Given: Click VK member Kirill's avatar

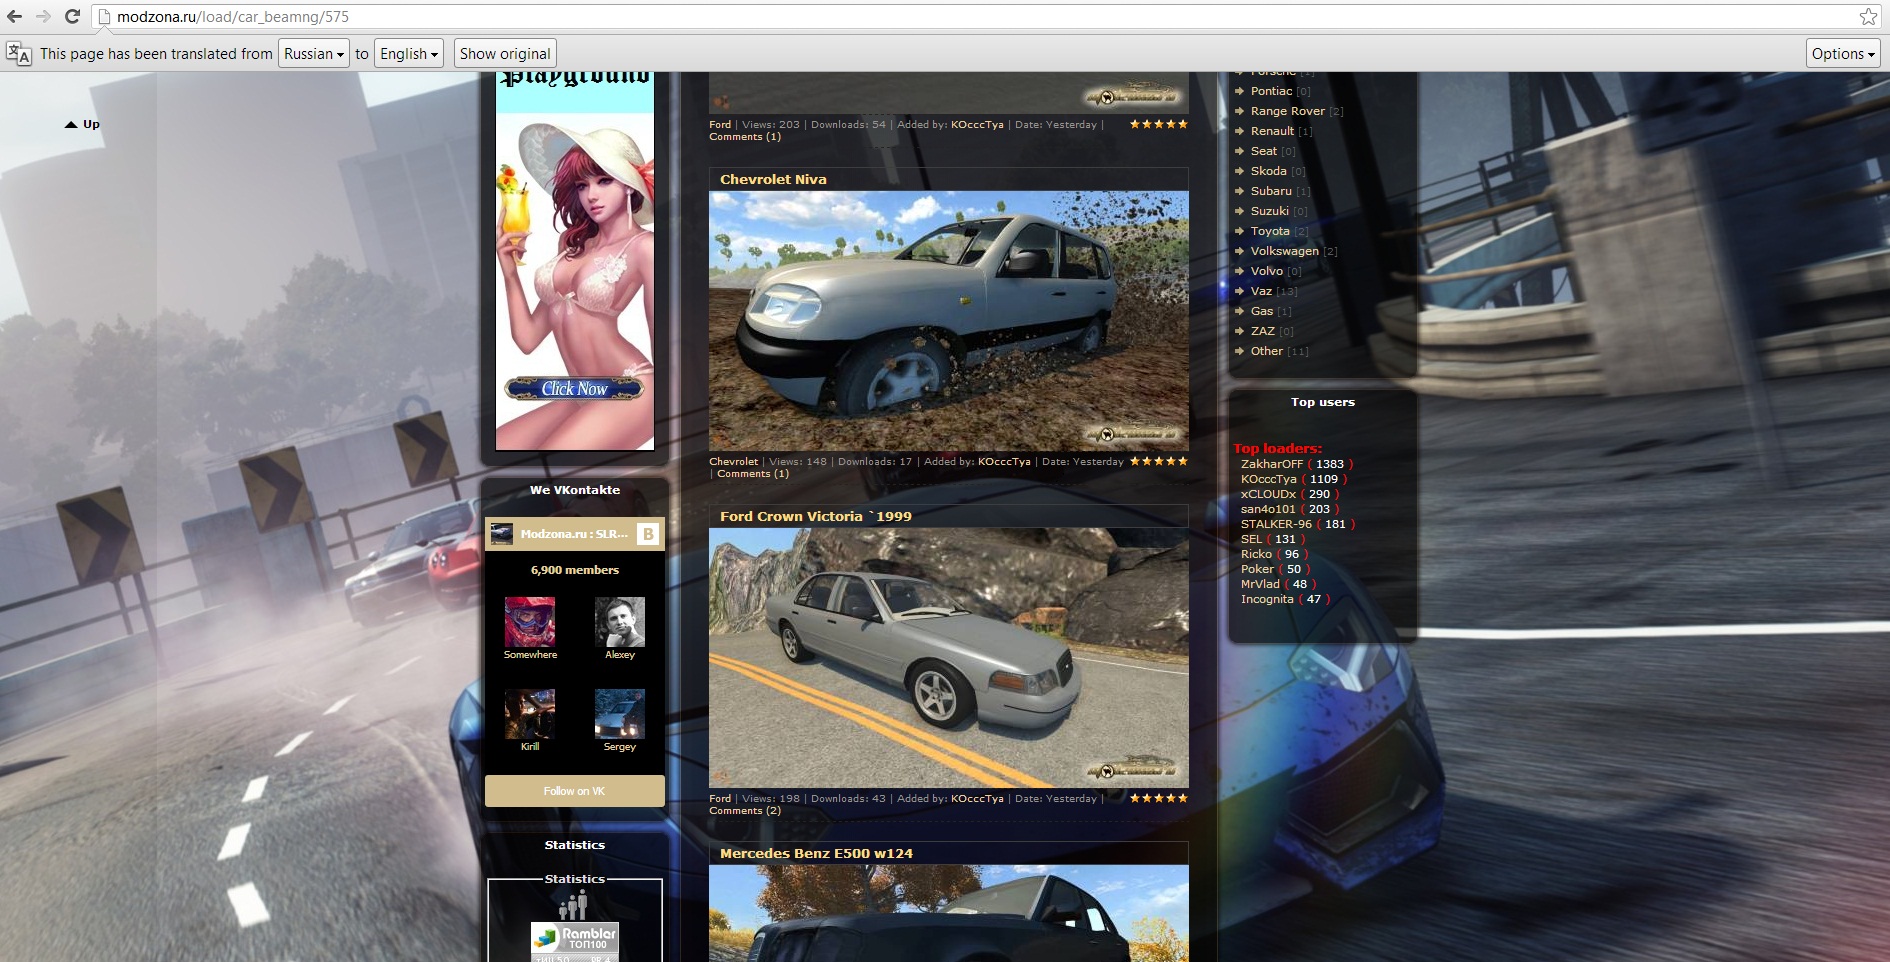Looking at the screenshot, I should tap(530, 714).
